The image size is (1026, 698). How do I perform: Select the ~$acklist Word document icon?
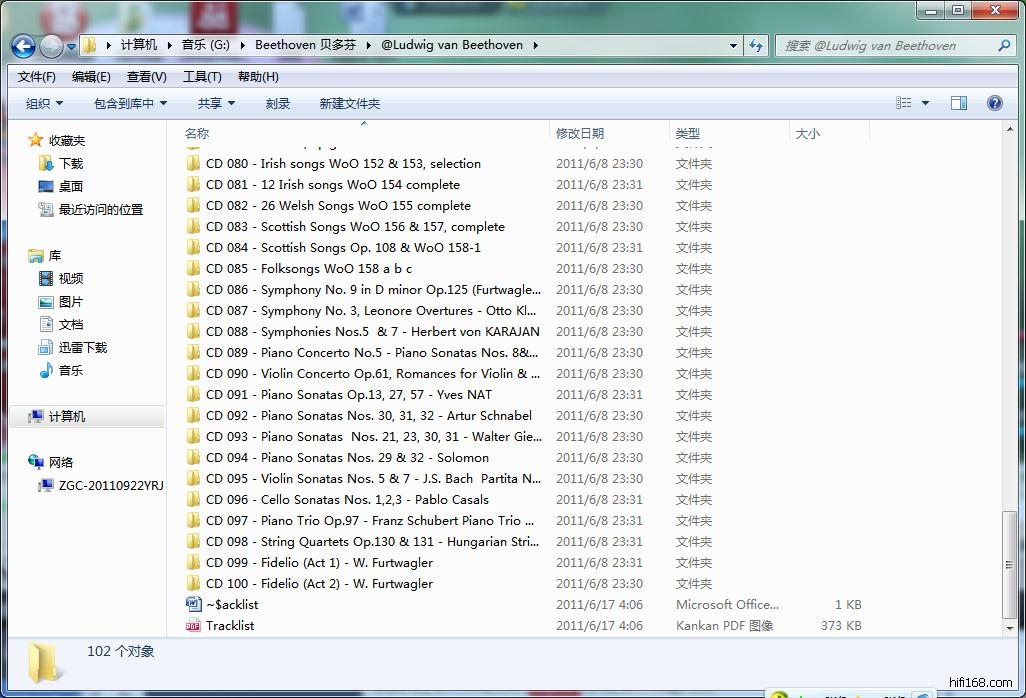193,605
